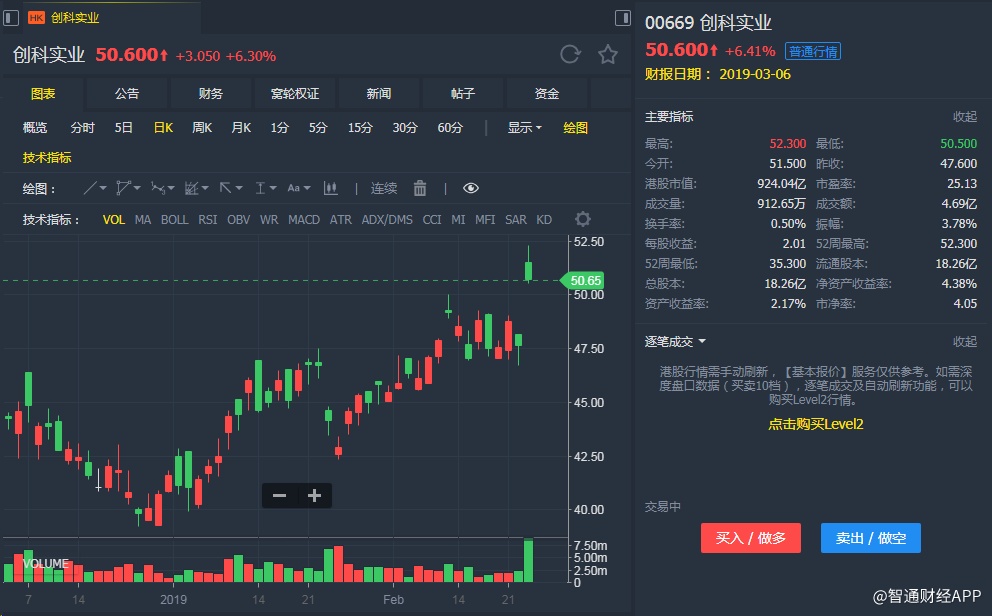This screenshot has height=616, width=992.
Task: Refresh the 创科实业 quote data
Action: (570, 54)
